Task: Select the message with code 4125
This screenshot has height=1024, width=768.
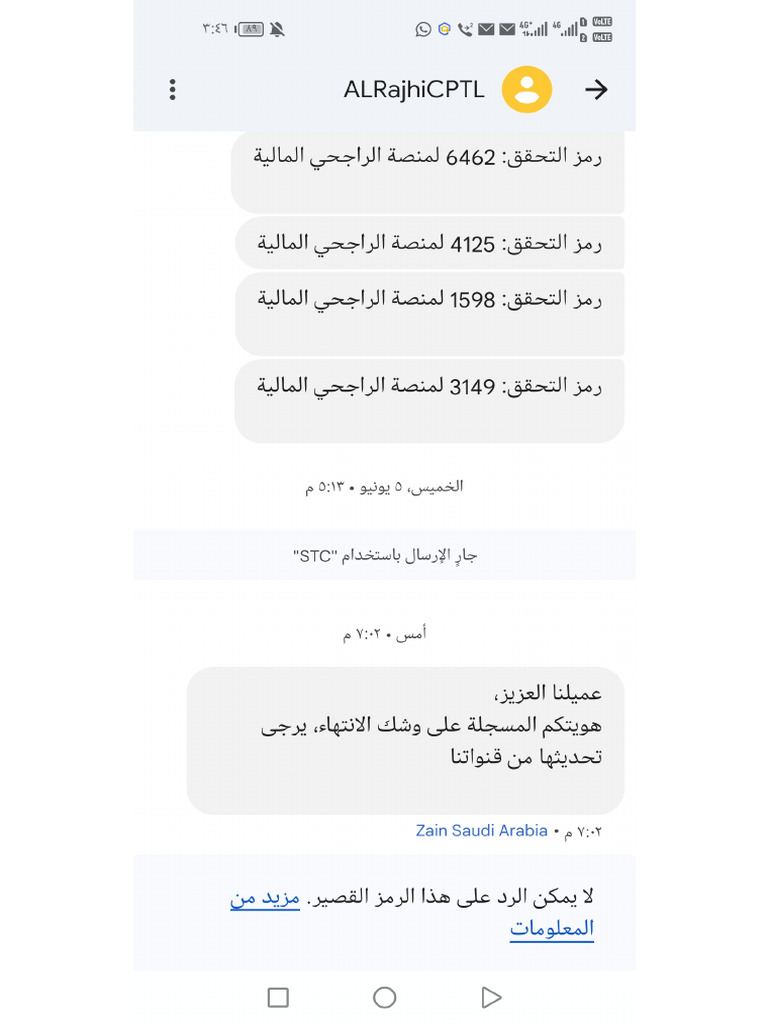Action: [x=429, y=243]
